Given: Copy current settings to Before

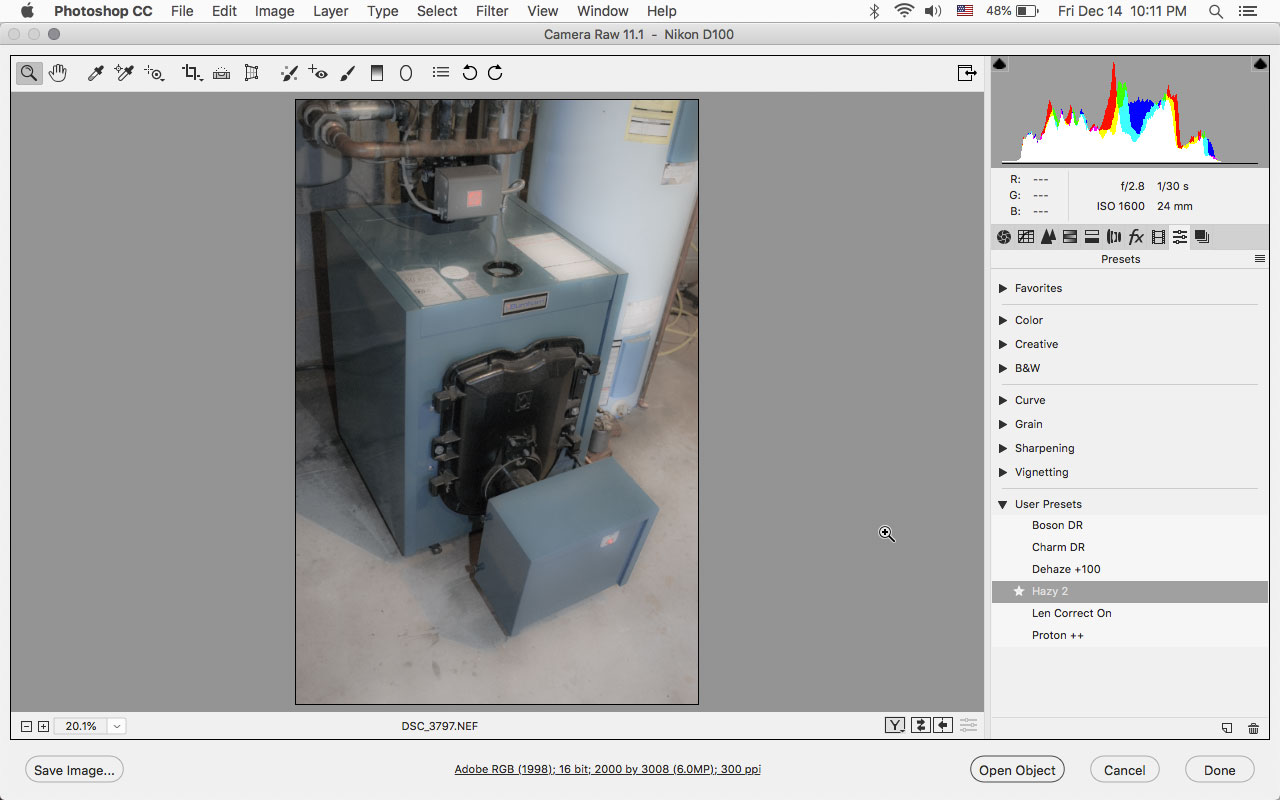Looking at the screenshot, I should coord(943,726).
